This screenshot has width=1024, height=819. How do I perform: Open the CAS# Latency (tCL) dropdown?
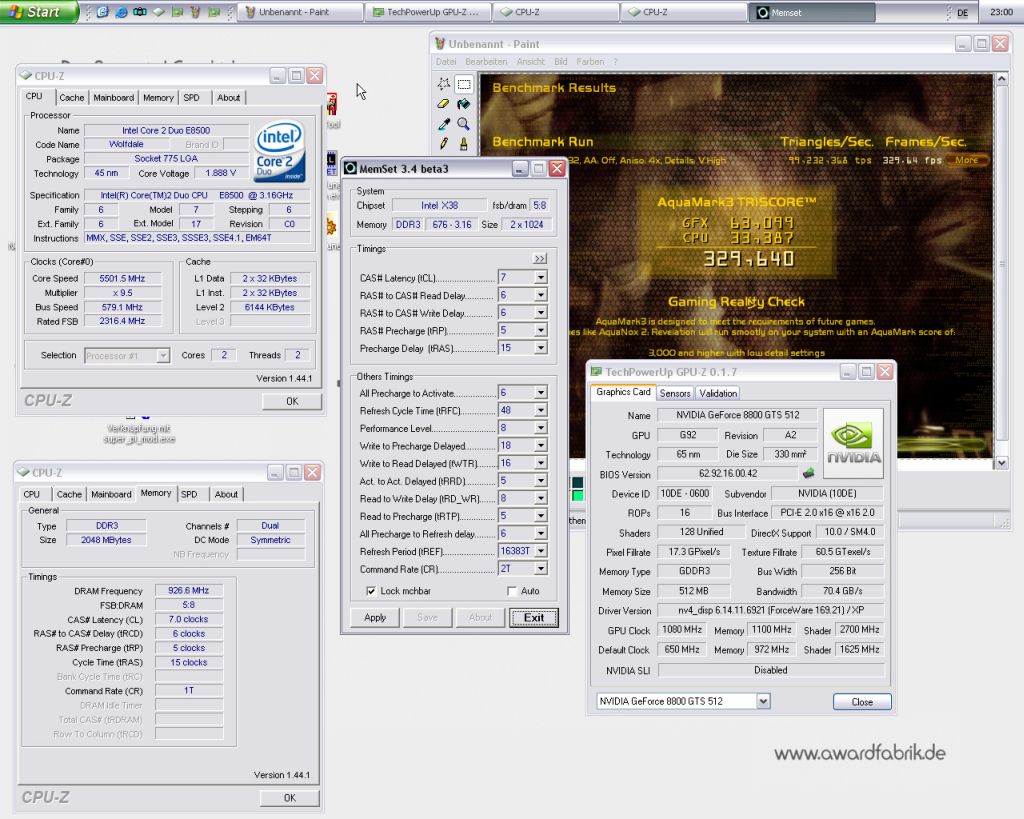coord(541,278)
